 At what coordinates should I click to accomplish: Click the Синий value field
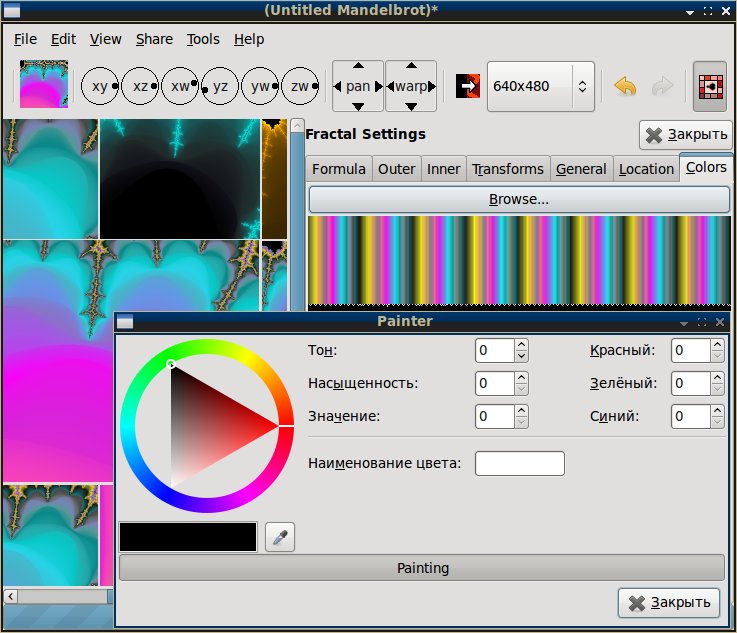coord(690,416)
